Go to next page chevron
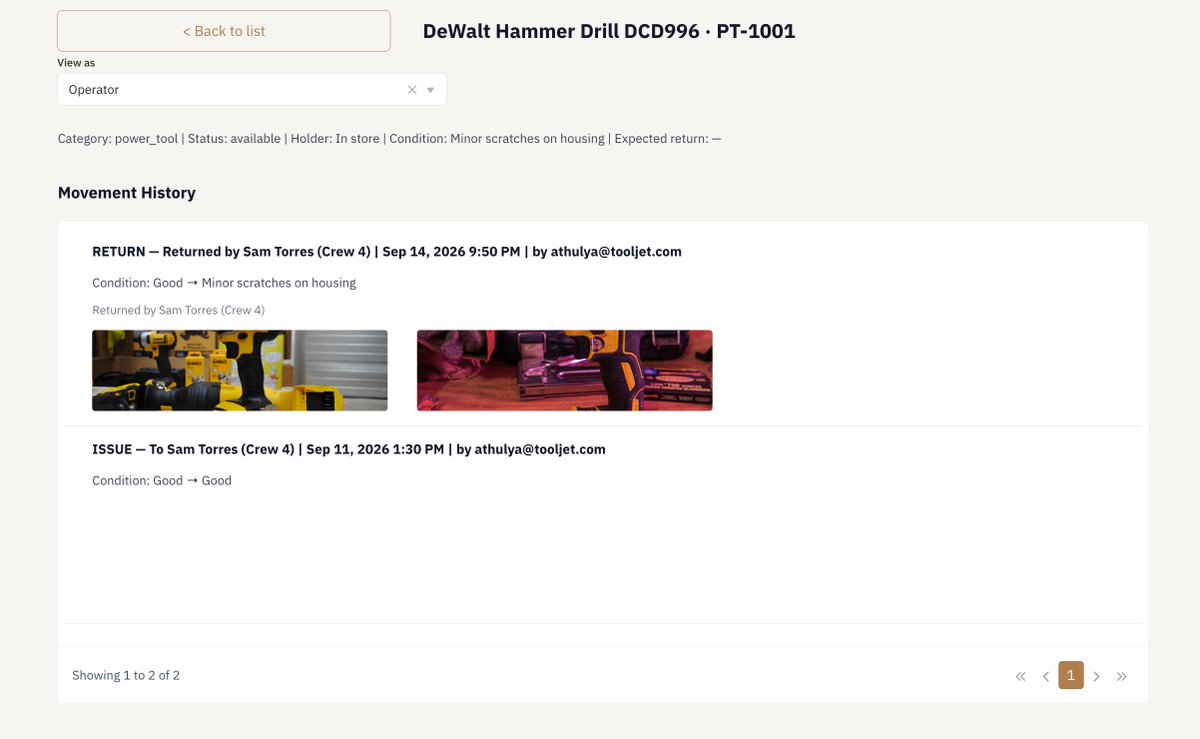This screenshot has height=739, width=1200. coord(1097,676)
